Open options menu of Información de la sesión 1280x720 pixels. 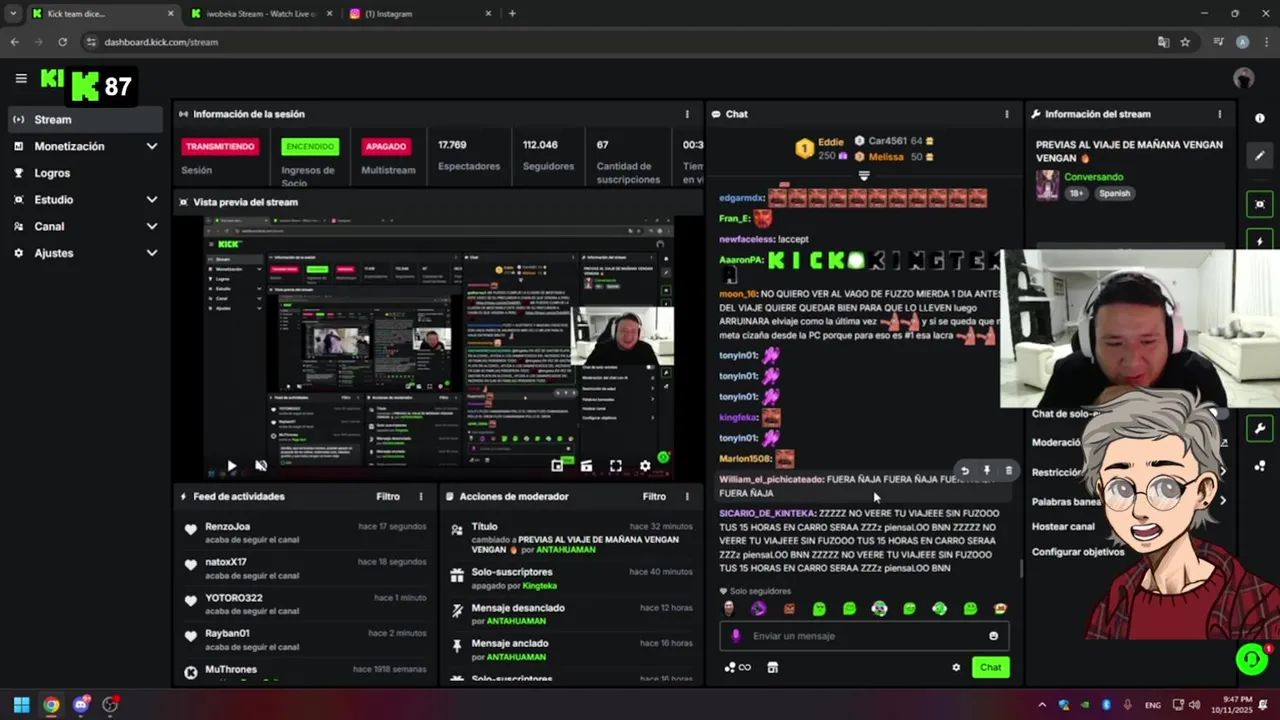tap(687, 114)
